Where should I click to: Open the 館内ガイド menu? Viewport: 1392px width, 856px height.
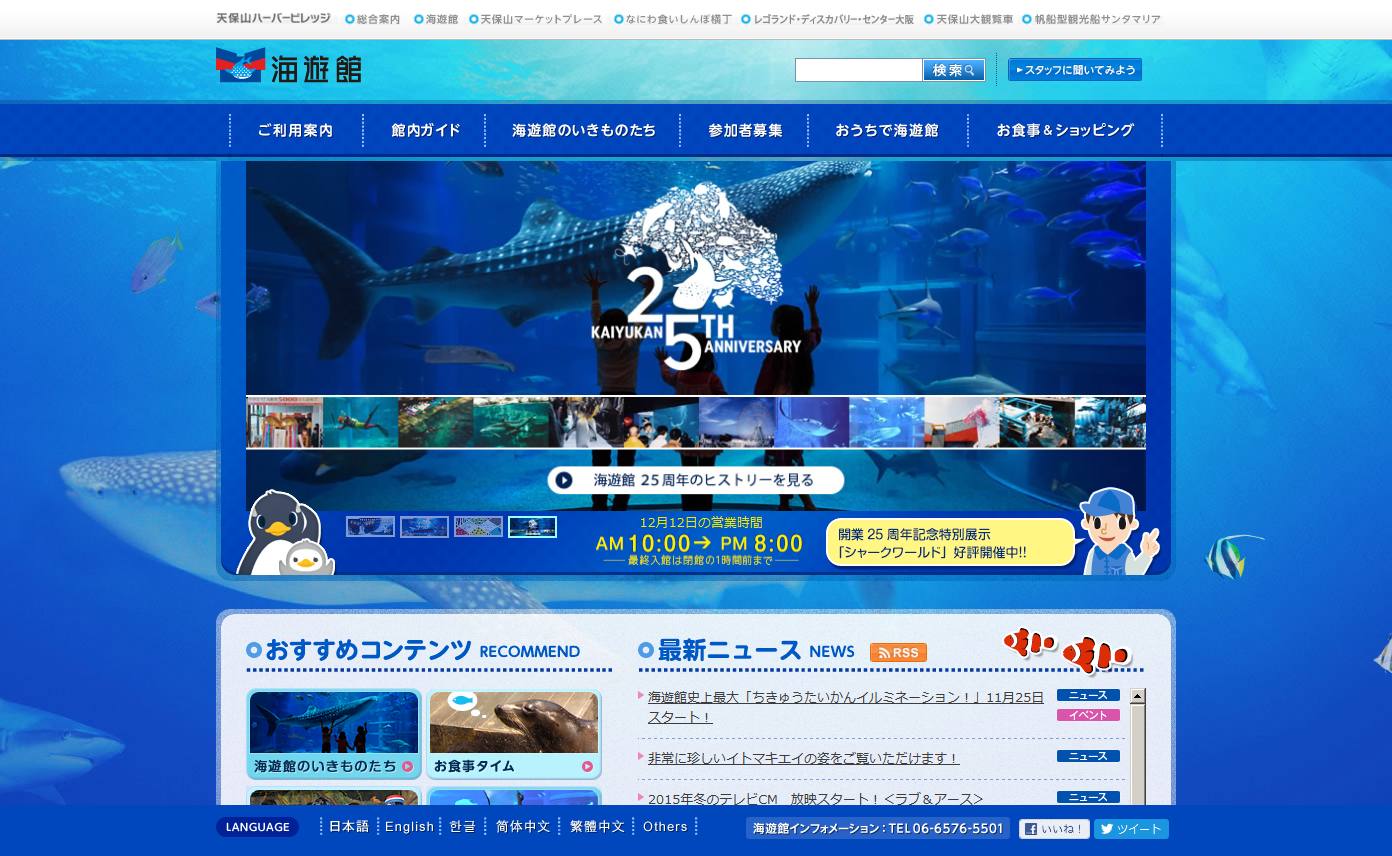[426, 130]
